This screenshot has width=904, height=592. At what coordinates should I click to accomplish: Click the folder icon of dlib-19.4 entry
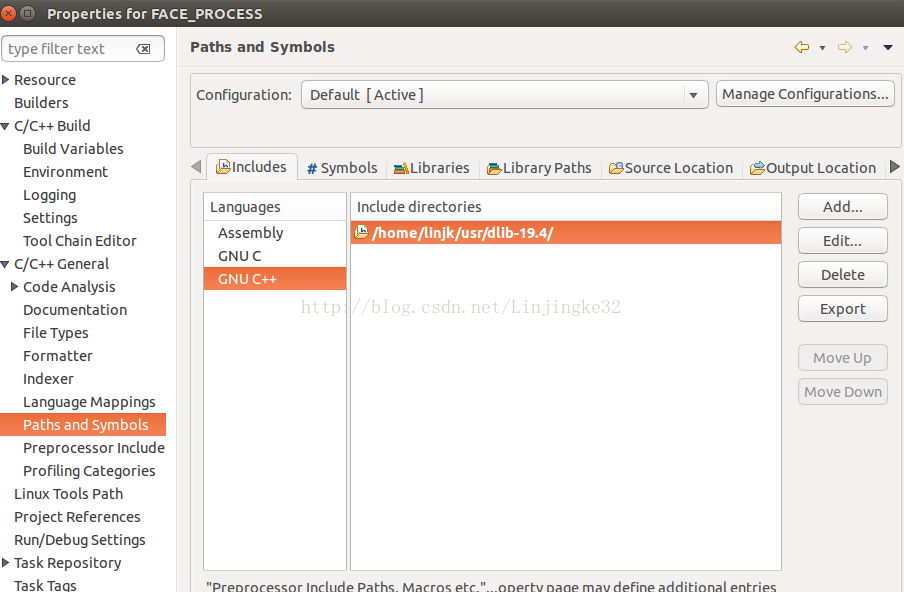[x=362, y=232]
